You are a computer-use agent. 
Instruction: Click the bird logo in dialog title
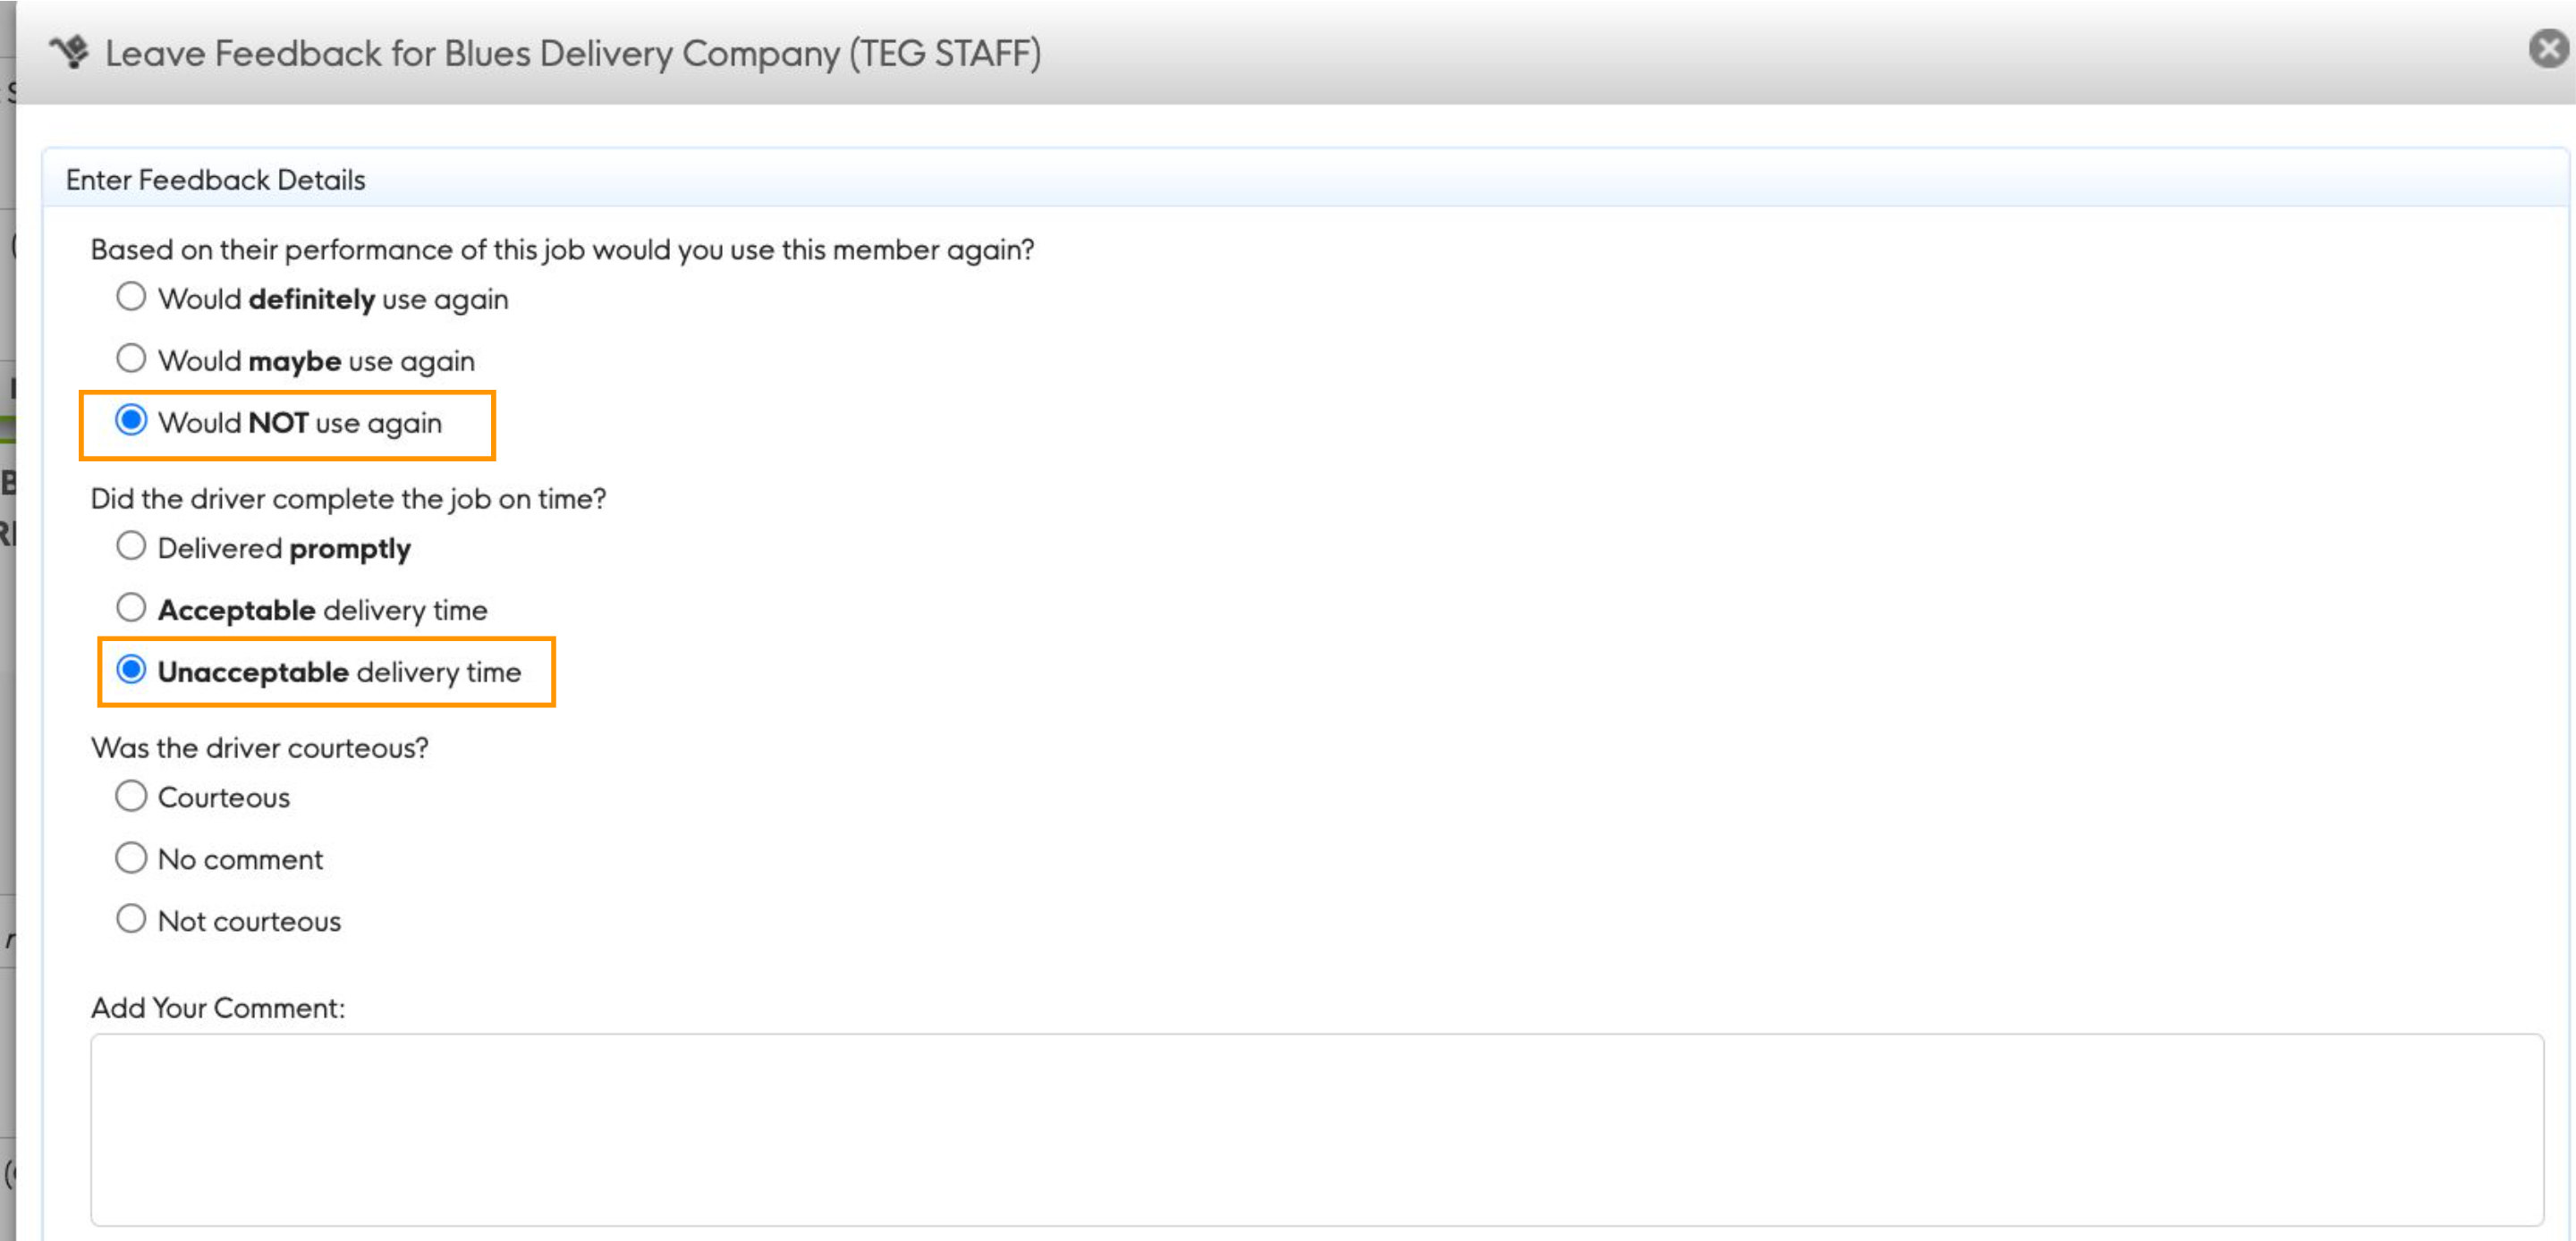point(70,52)
